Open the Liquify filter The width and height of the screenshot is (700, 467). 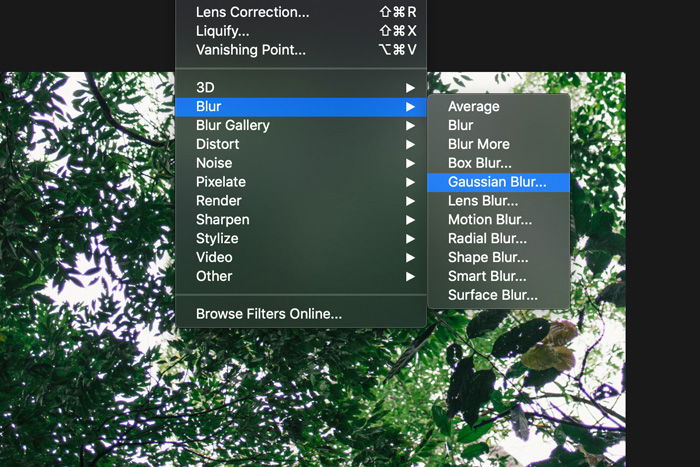pos(301,31)
